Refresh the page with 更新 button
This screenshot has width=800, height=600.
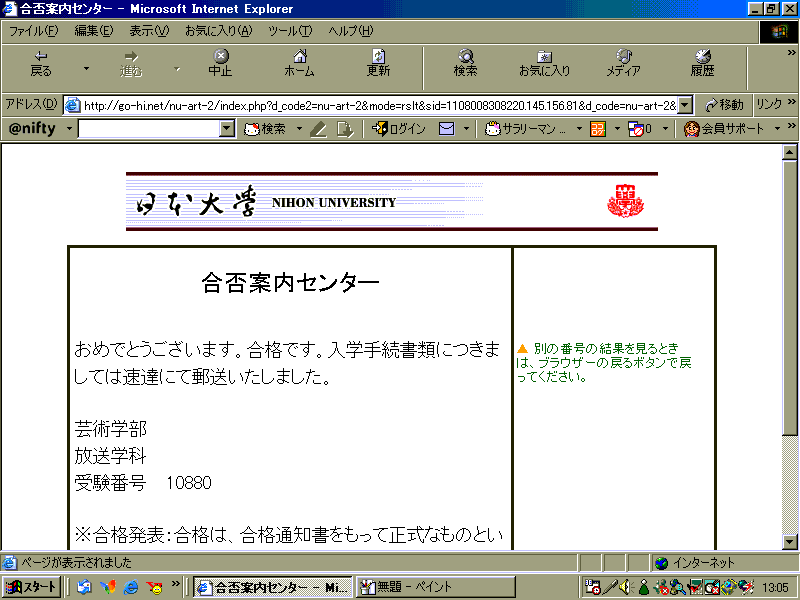click(378, 64)
